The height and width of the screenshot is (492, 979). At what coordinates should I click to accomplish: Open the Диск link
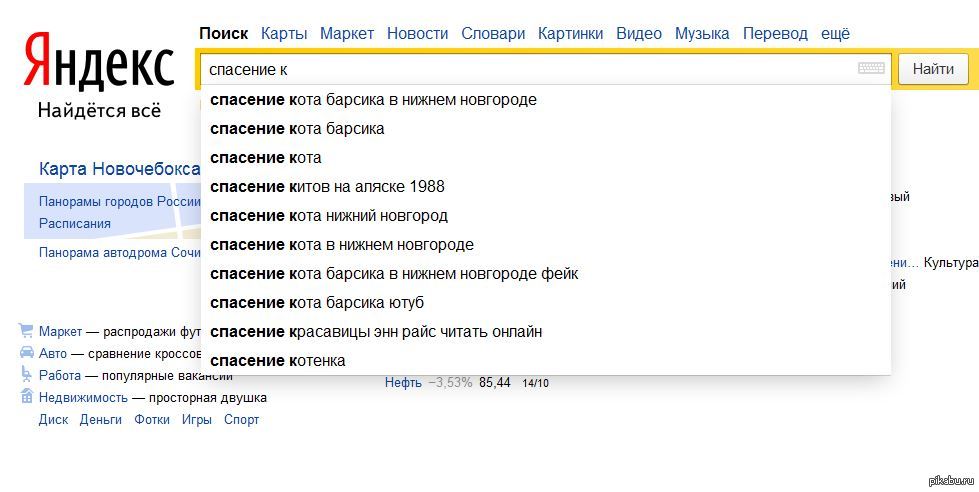point(53,419)
